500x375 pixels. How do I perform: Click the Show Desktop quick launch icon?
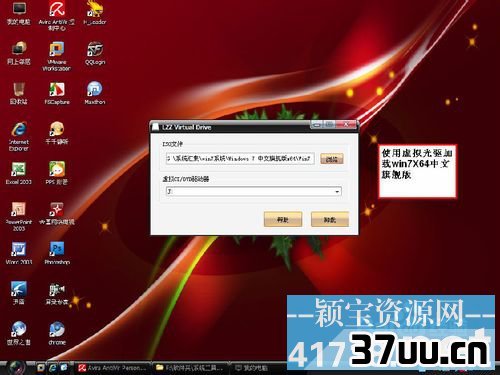coord(41,368)
